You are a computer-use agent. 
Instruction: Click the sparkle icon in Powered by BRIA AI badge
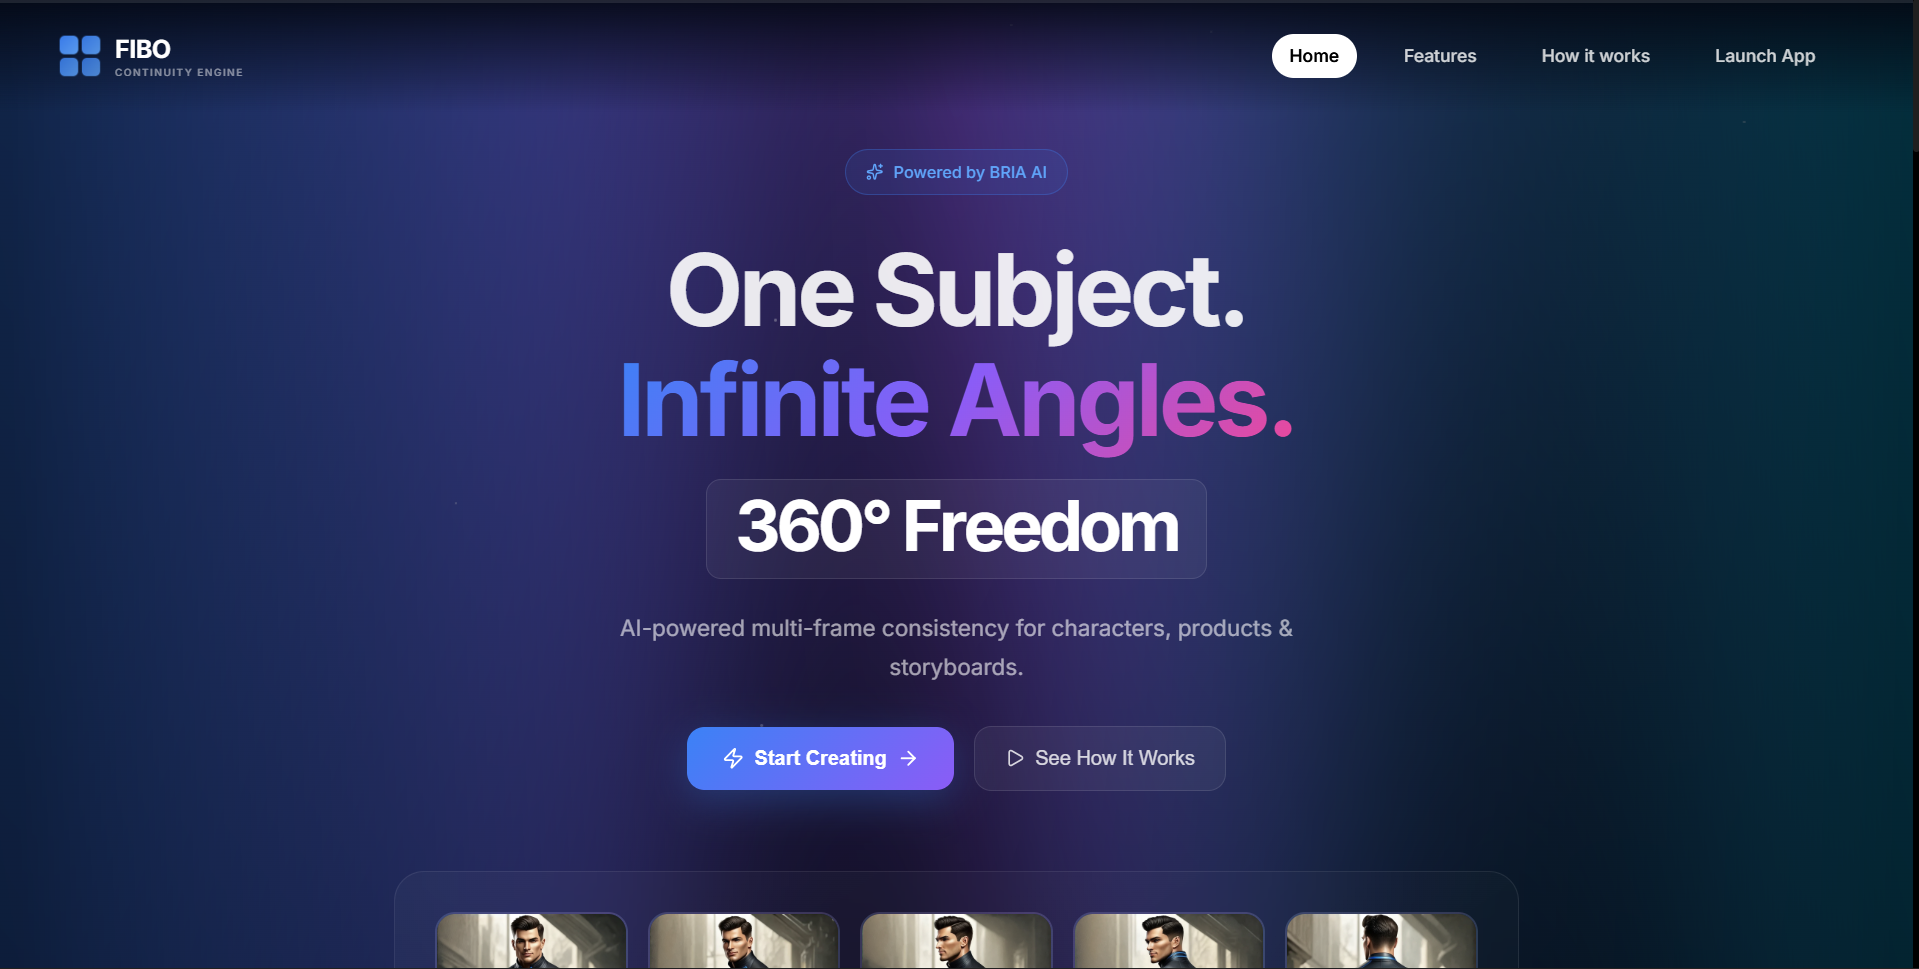point(875,172)
